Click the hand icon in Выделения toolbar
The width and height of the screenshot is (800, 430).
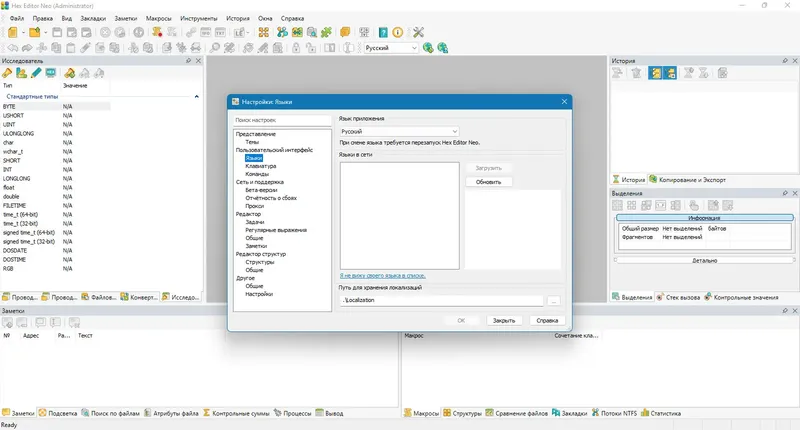pyautogui.click(x=694, y=206)
